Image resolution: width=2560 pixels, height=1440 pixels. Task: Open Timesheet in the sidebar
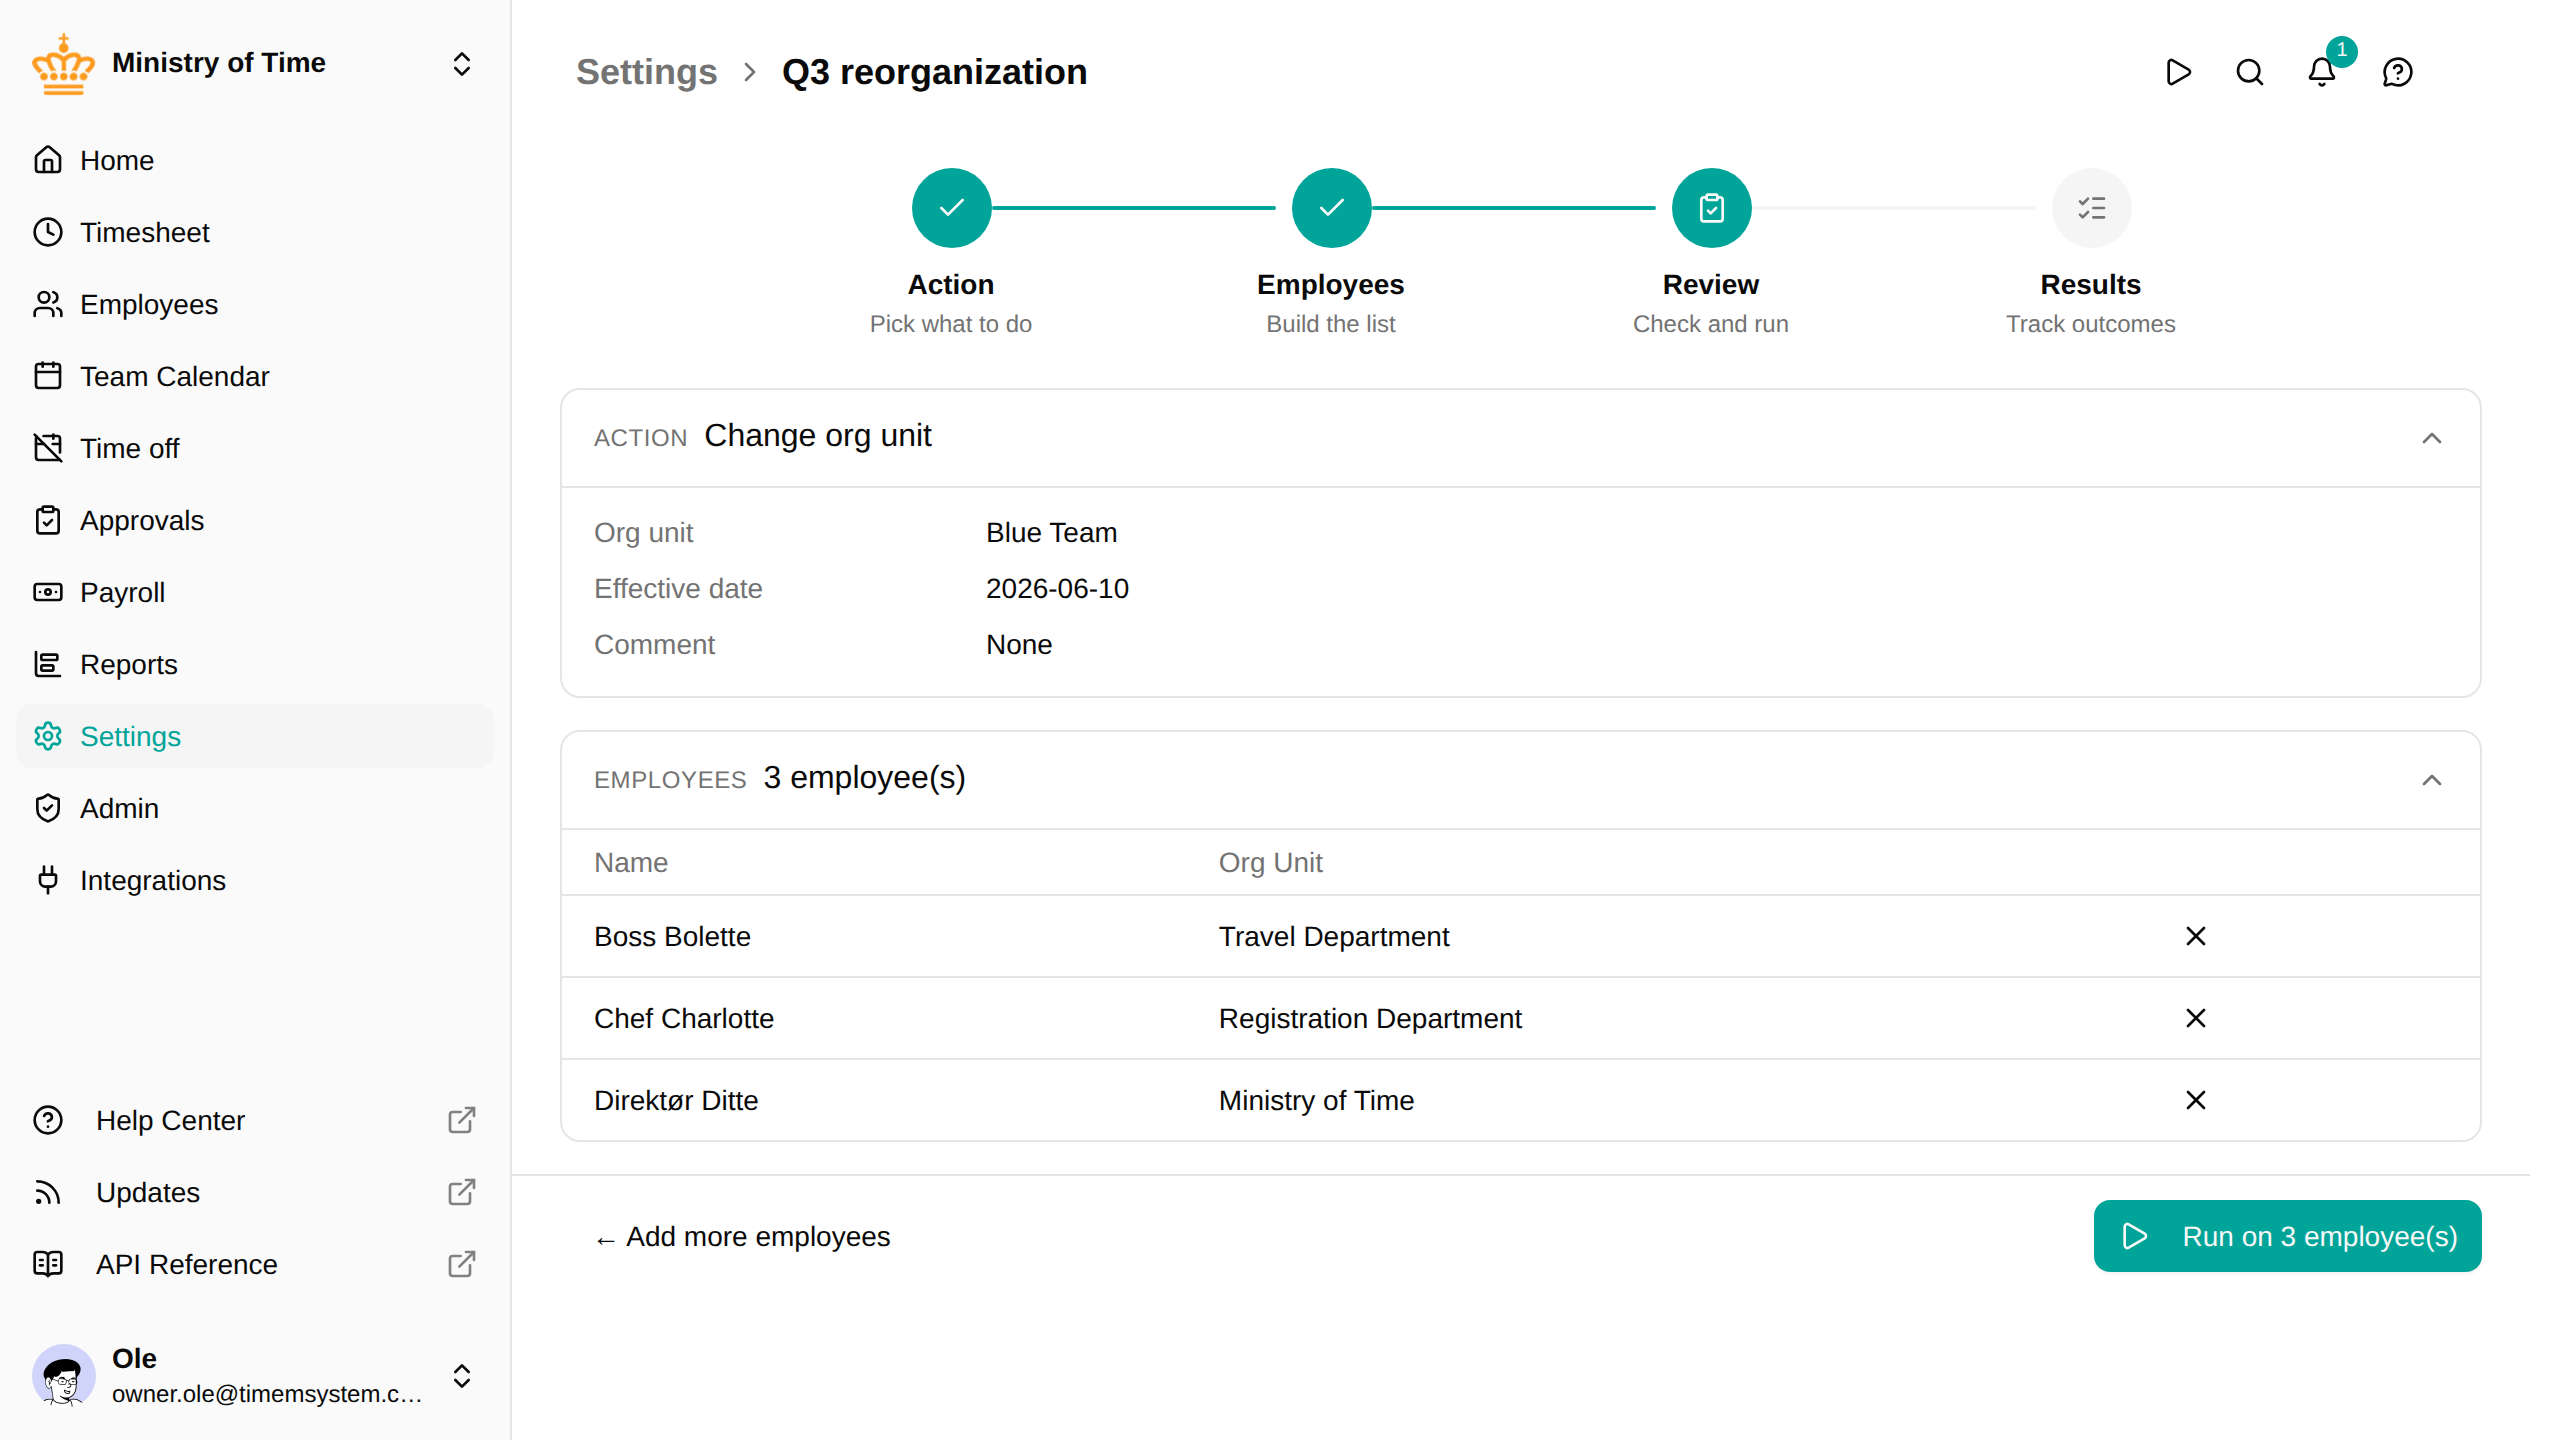tap(255, 232)
